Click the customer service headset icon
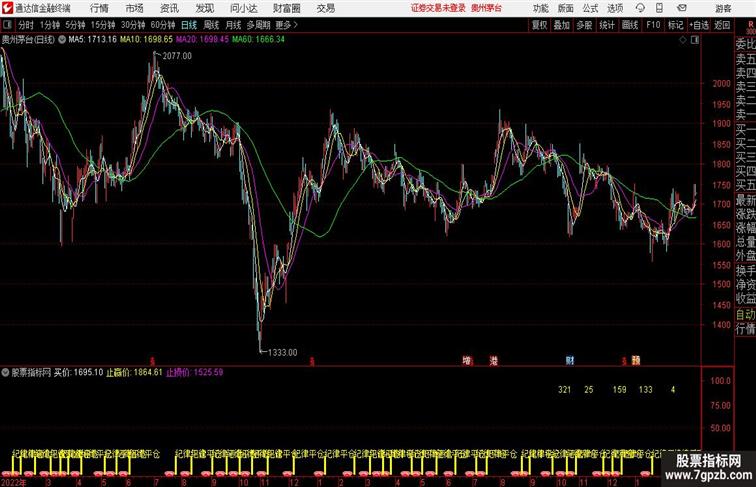Viewport: 756px width, 487px height. point(640,8)
